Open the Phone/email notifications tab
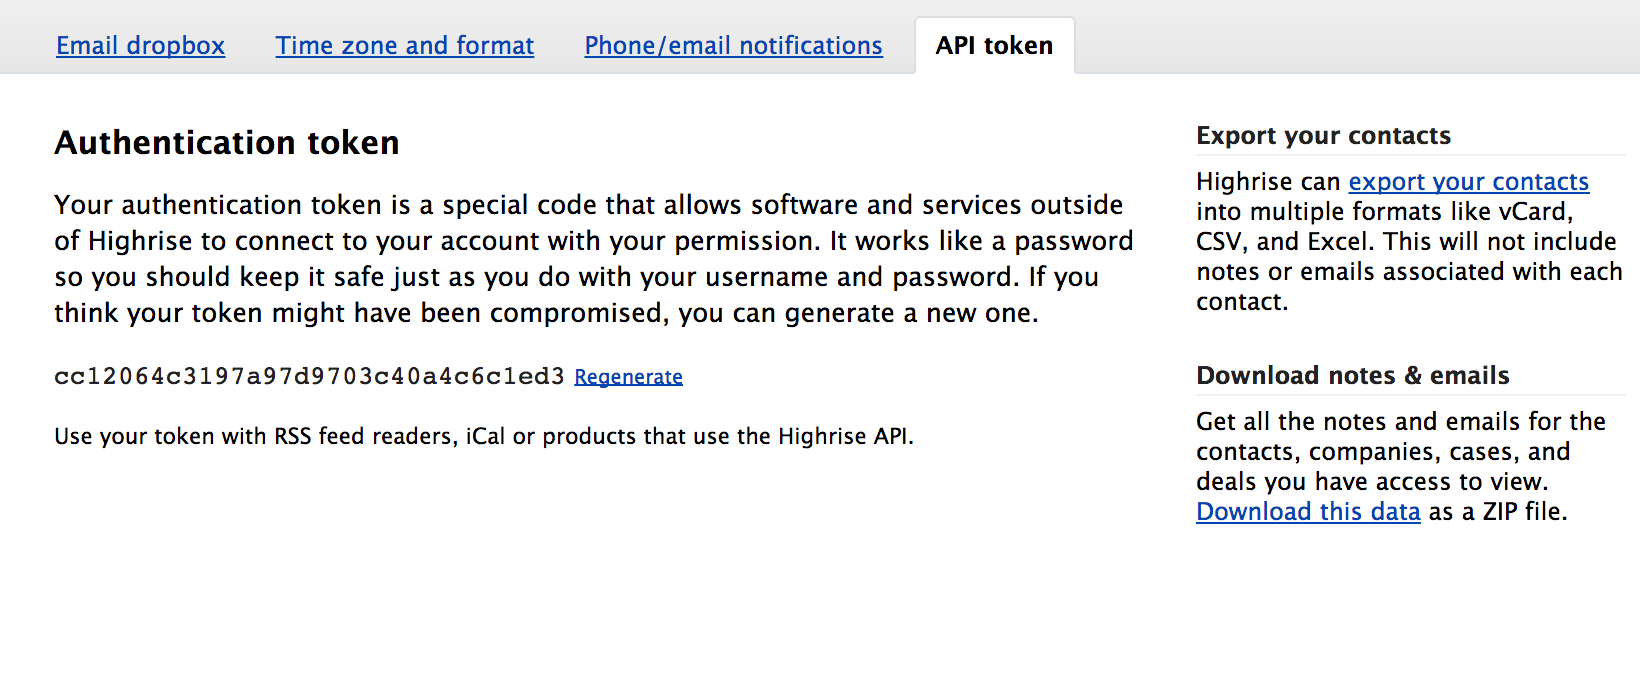Image resolution: width=1640 pixels, height=700 pixels. coord(733,46)
